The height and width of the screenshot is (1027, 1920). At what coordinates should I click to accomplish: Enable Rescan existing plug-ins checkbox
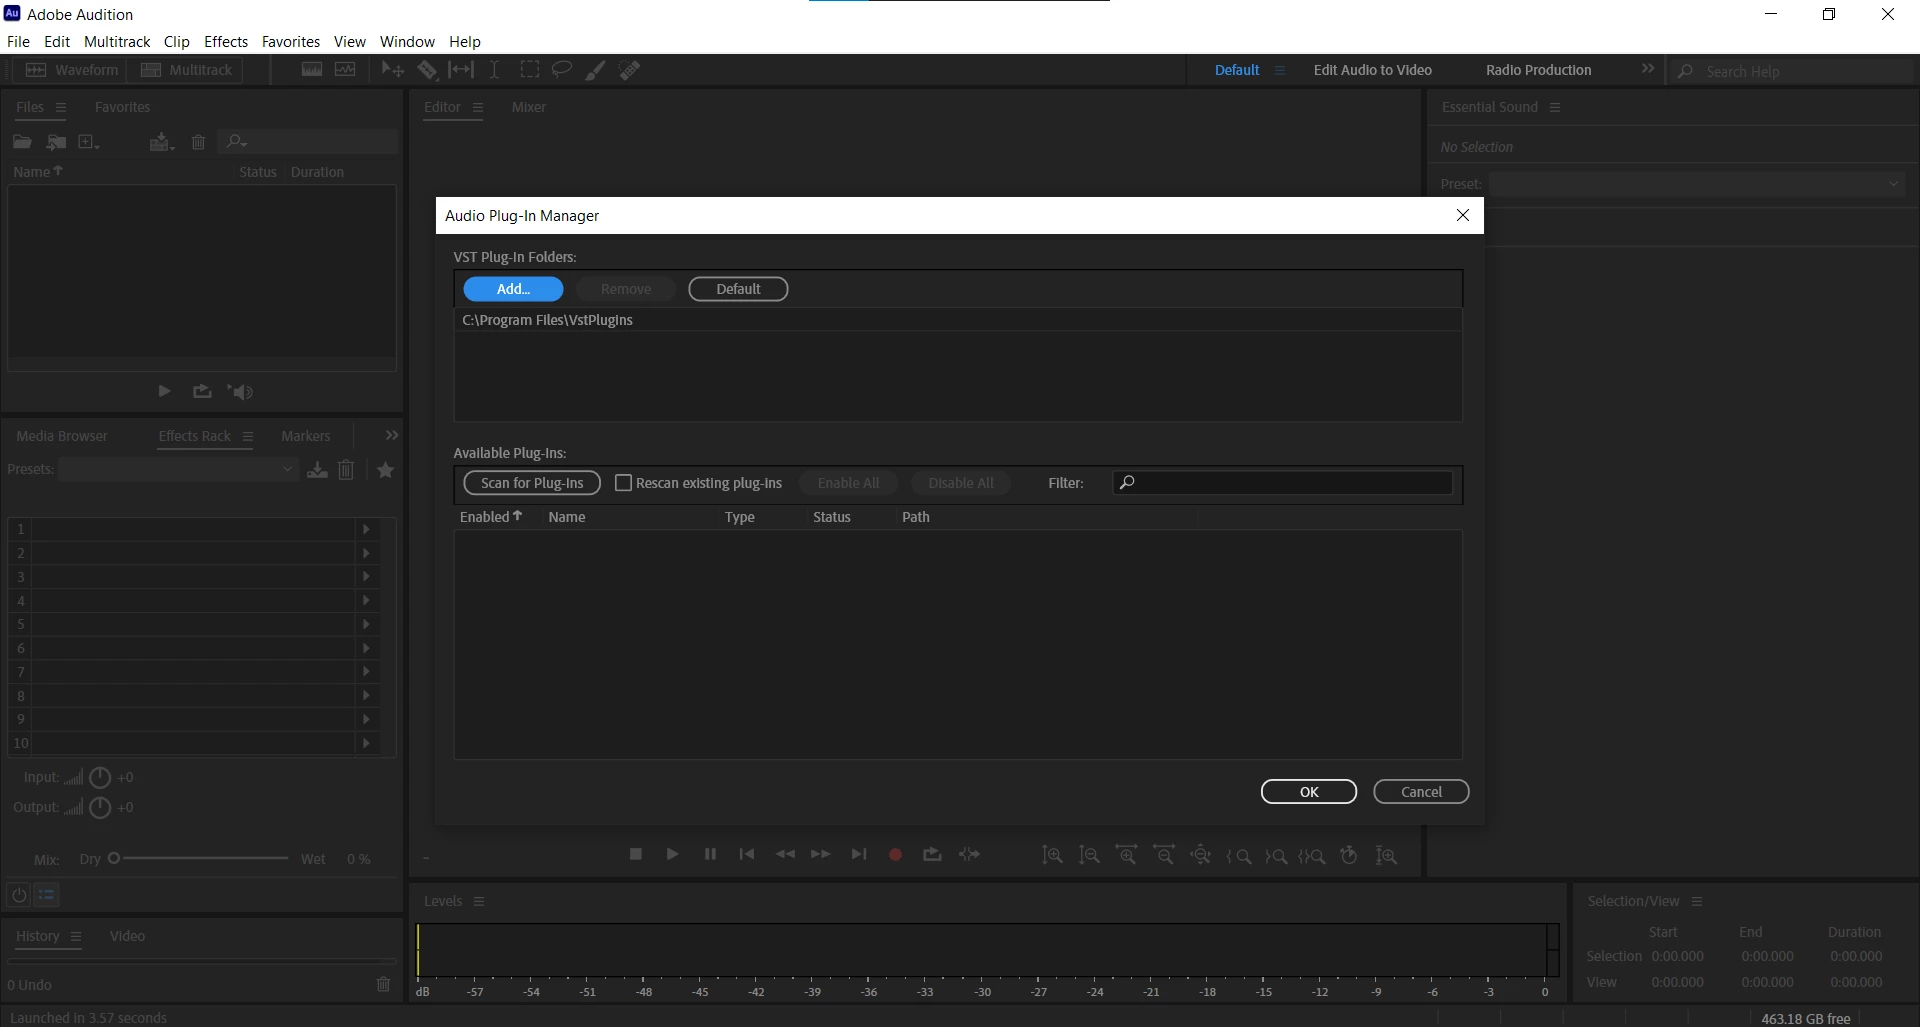coord(623,483)
